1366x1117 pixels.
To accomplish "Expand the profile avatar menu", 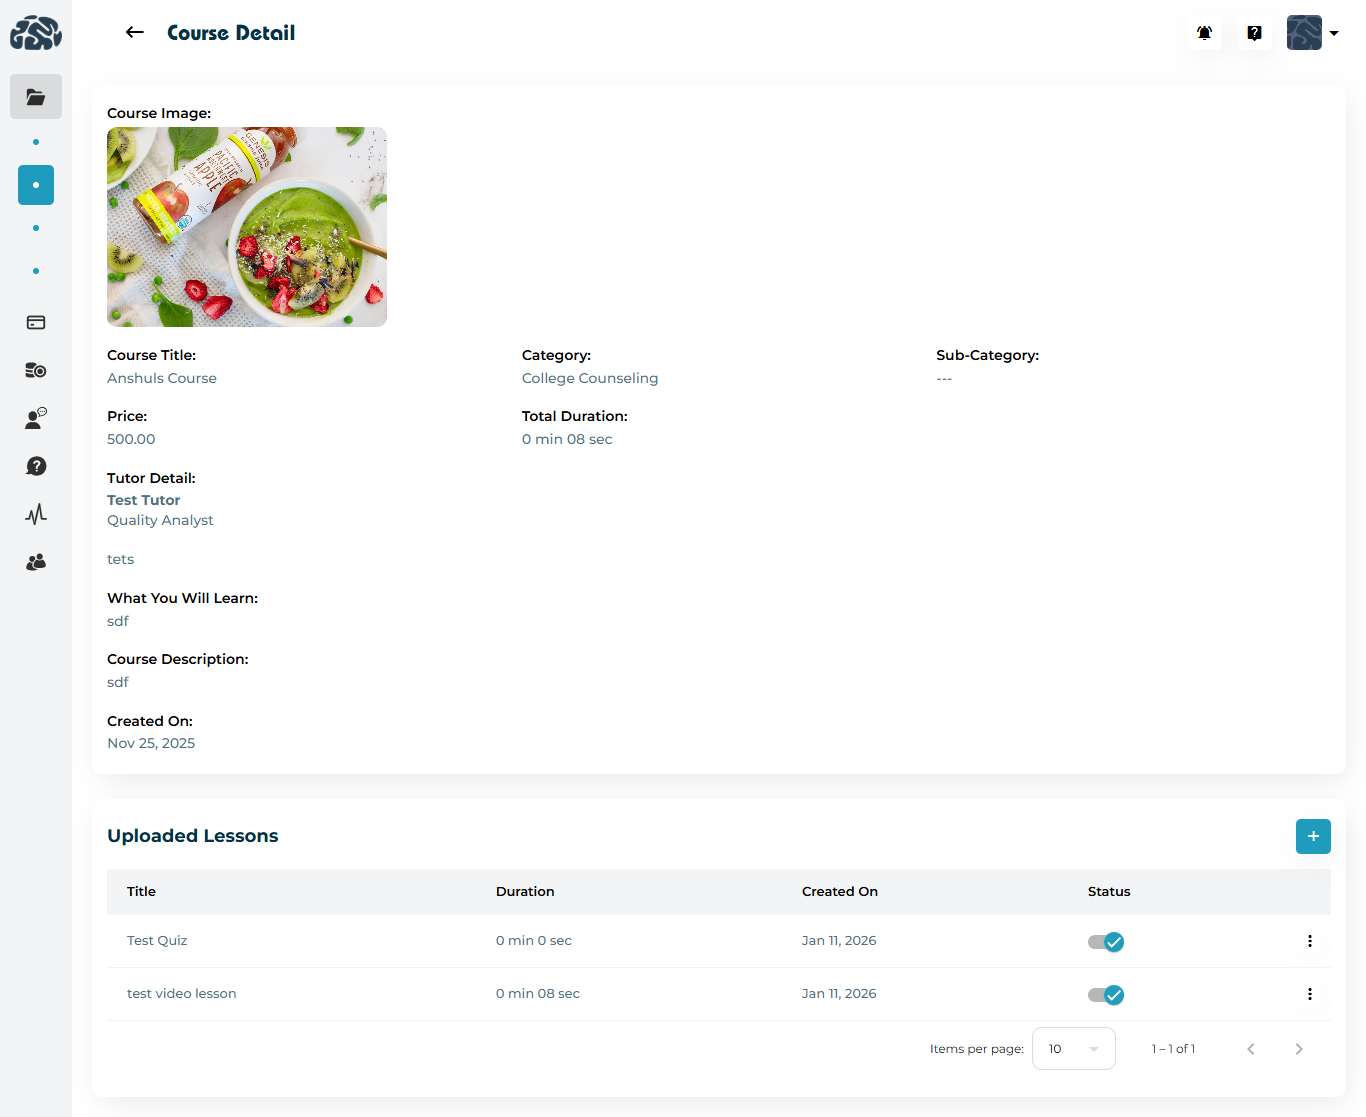I will point(1312,33).
